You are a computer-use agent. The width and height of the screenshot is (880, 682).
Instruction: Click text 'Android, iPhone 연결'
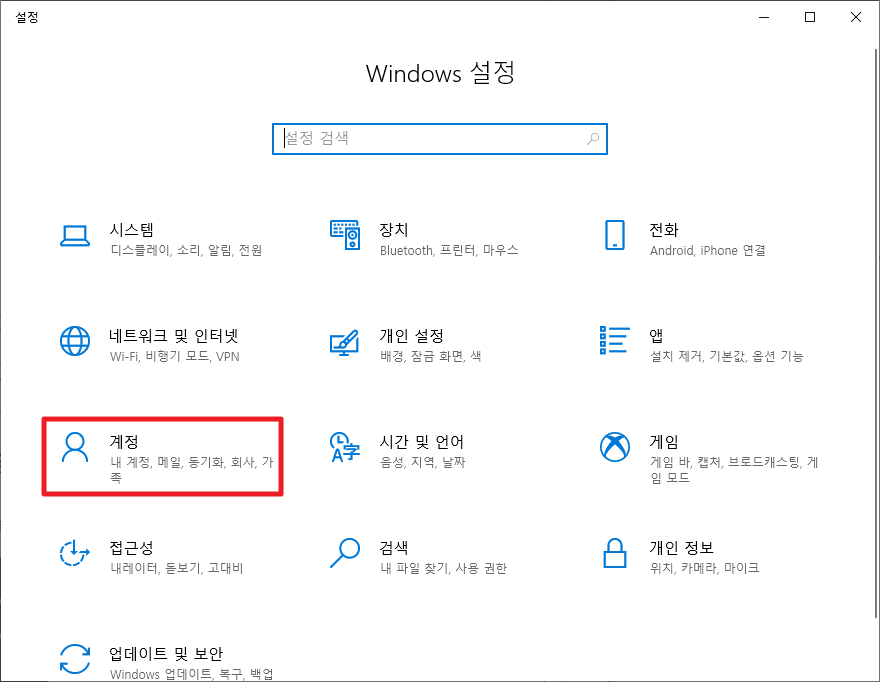tap(707, 250)
